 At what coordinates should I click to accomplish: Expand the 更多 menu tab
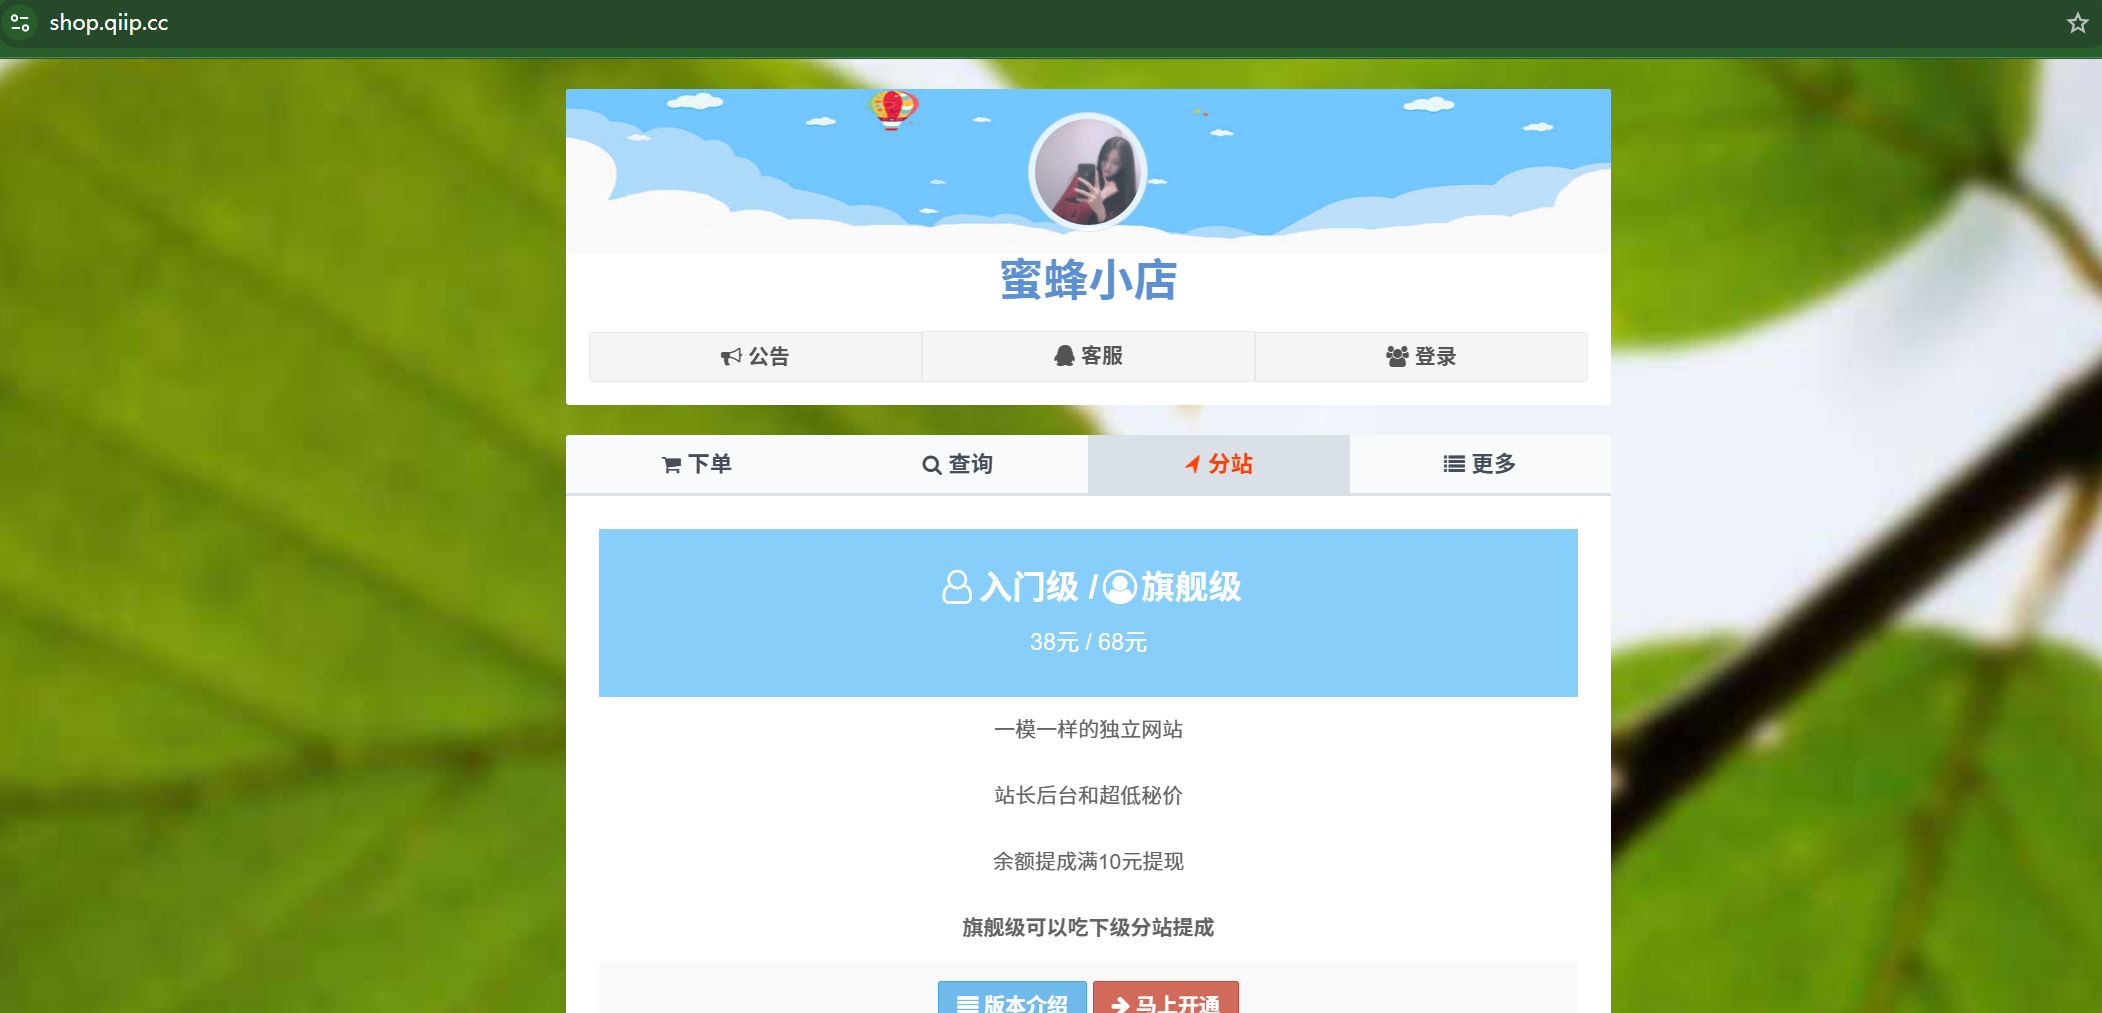pos(1480,464)
